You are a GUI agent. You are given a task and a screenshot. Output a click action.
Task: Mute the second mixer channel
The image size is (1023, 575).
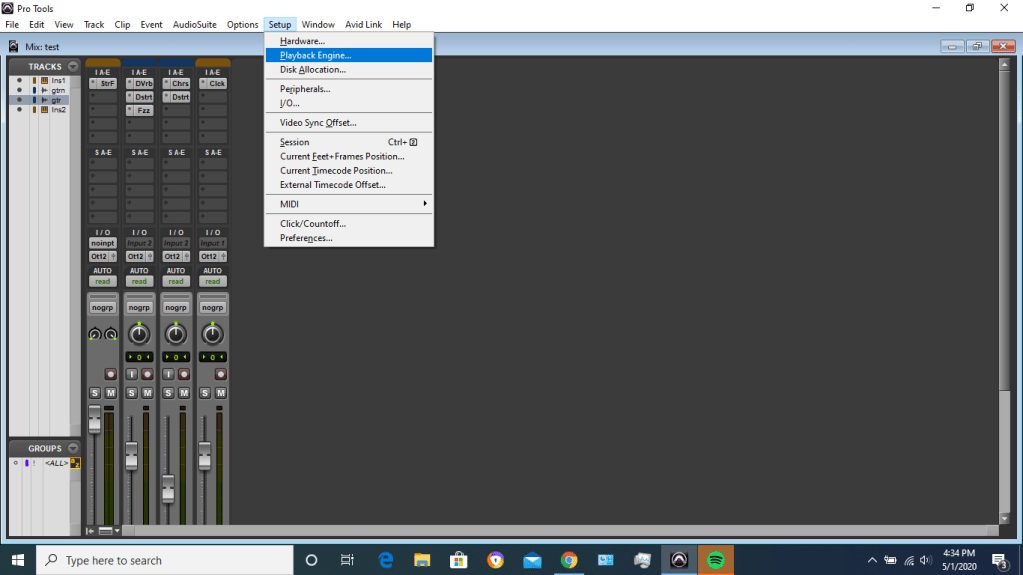[x=147, y=393]
